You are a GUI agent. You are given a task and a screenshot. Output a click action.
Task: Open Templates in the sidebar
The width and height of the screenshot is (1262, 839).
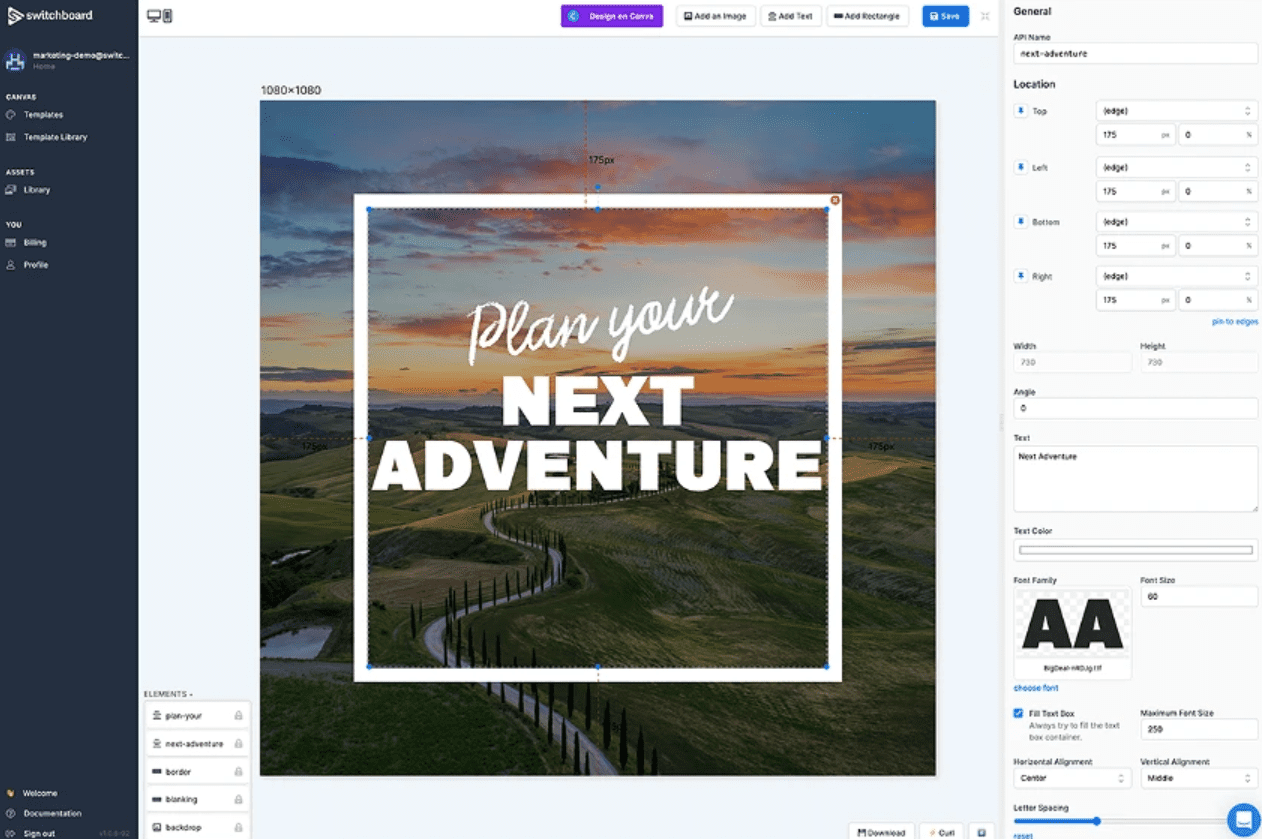(x=43, y=115)
